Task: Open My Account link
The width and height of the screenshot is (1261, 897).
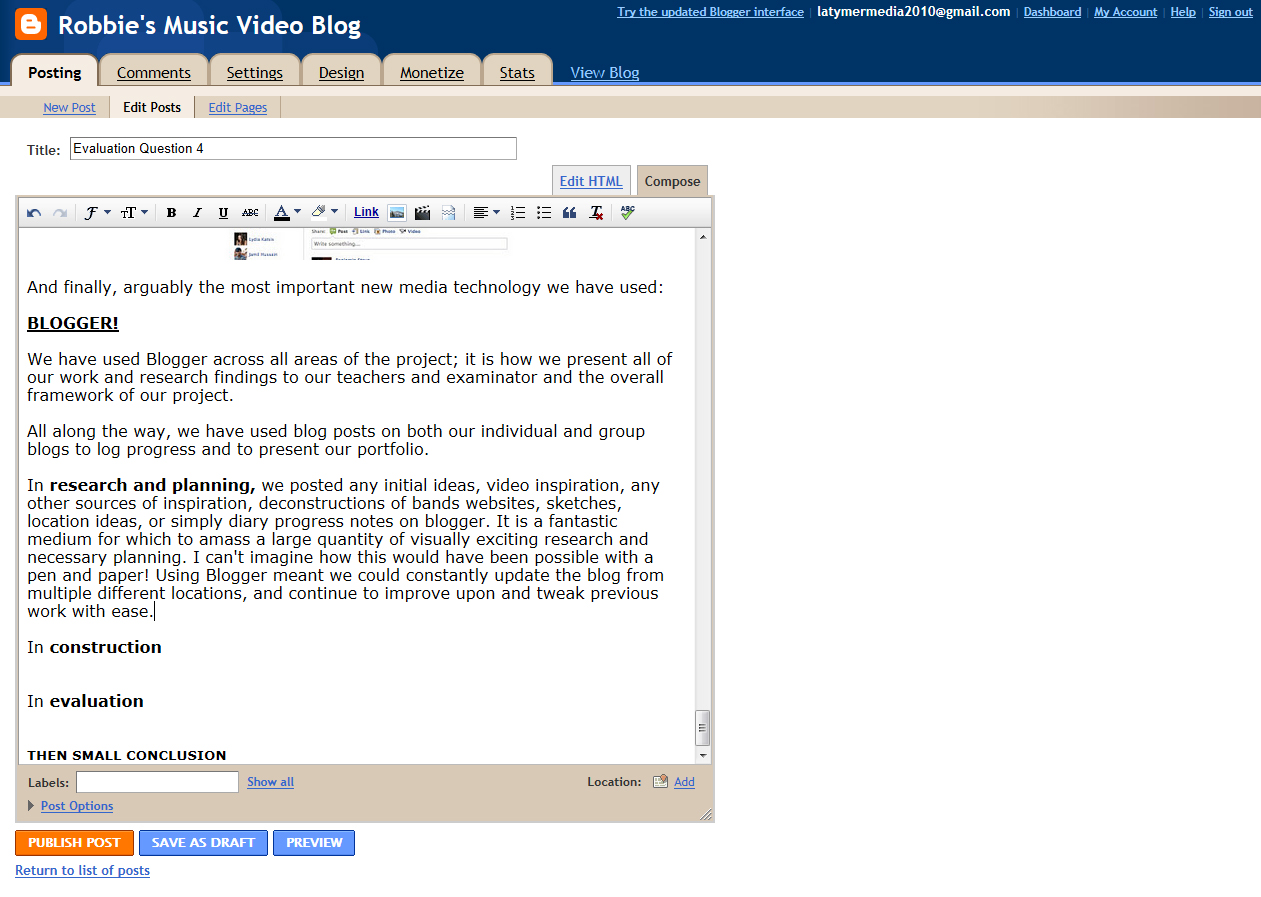Action: (x=1125, y=12)
